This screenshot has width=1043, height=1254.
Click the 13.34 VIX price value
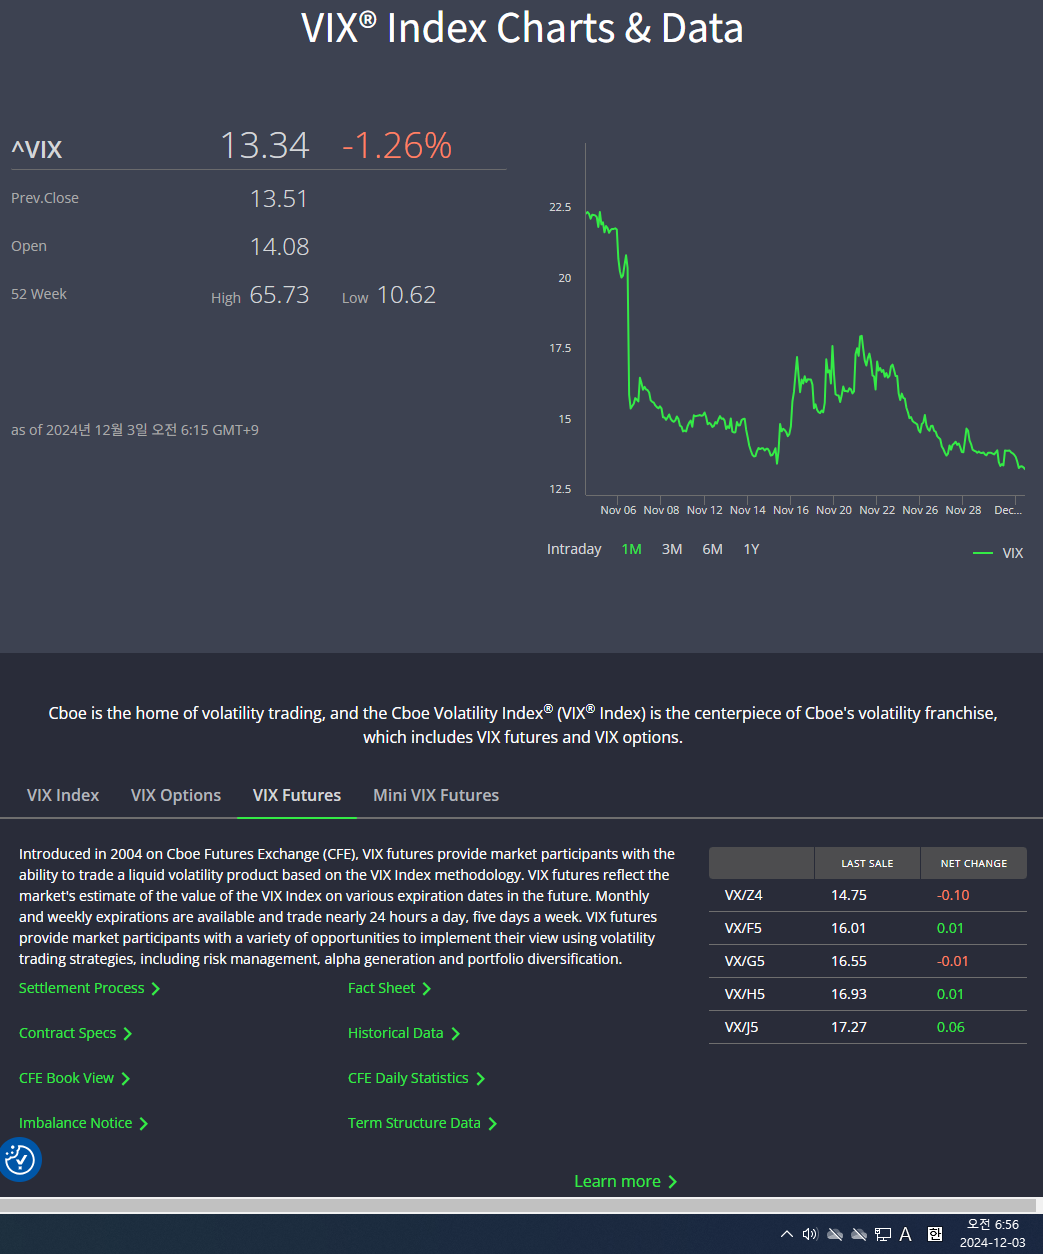pyautogui.click(x=265, y=146)
